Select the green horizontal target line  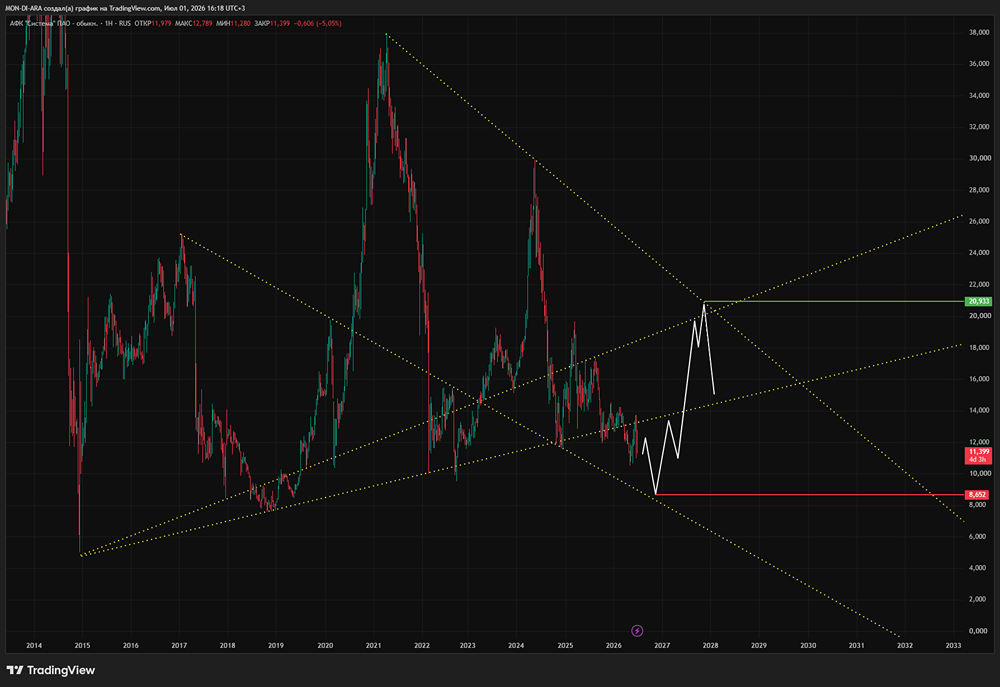(x=834, y=301)
